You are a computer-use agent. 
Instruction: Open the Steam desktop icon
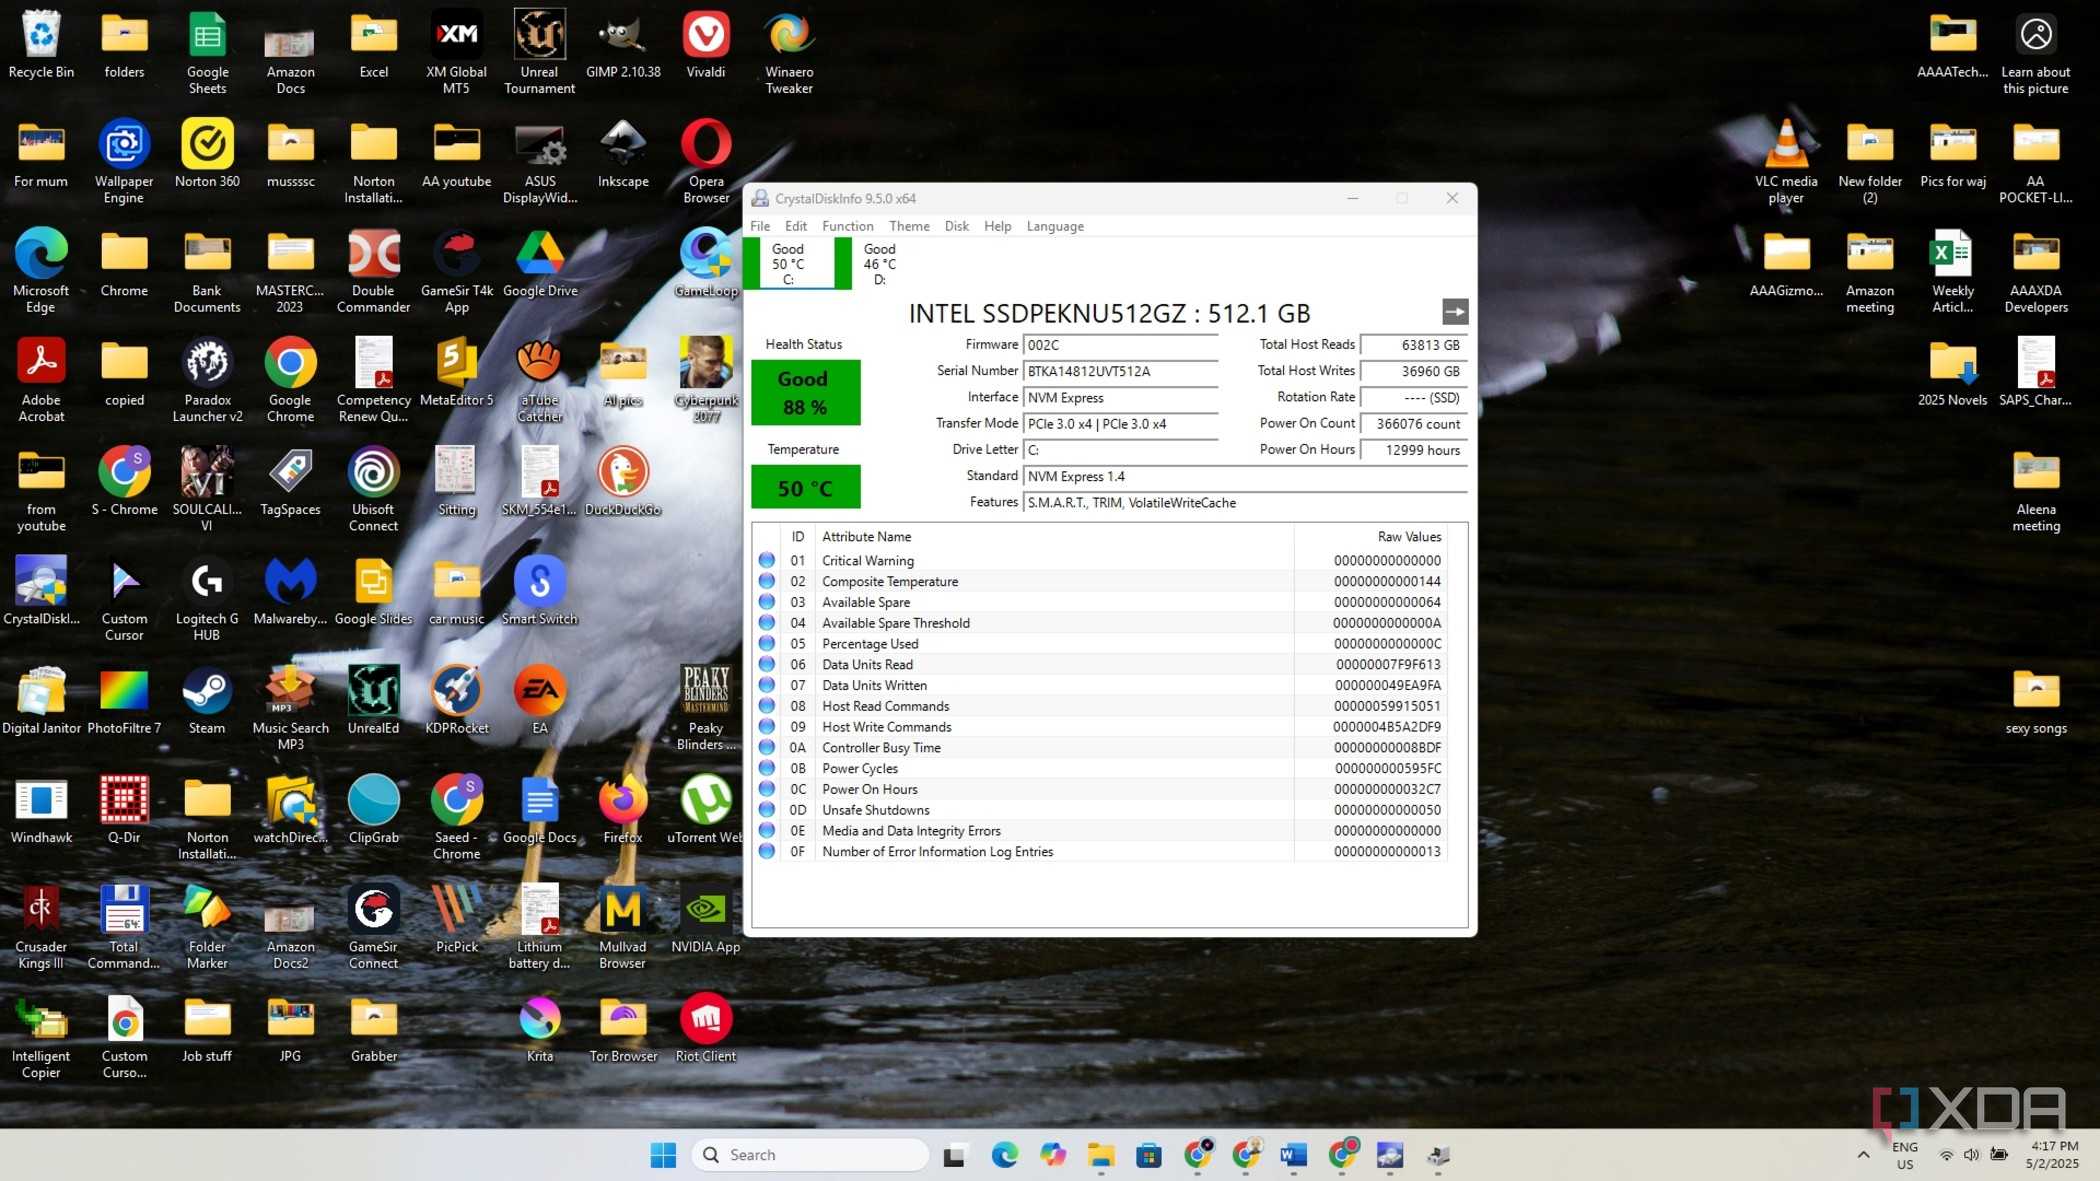pyautogui.click(x=207, y=701)
